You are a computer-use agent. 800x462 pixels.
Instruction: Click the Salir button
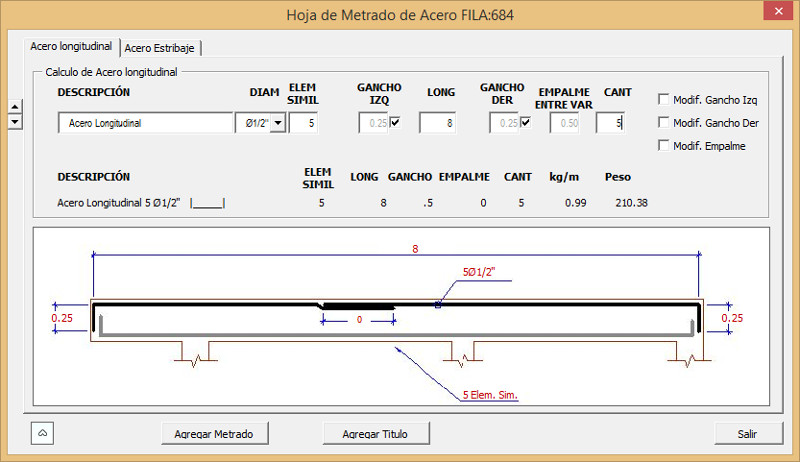(746, 434)
